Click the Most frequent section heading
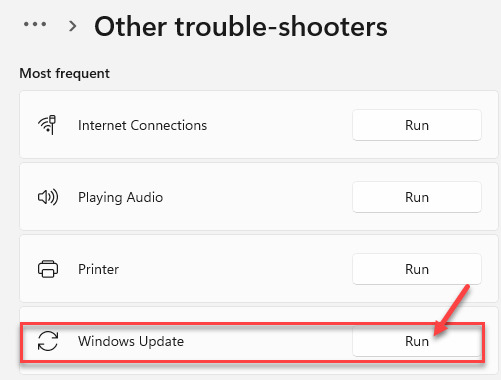 pyautogui.click(x=64, y=73)
